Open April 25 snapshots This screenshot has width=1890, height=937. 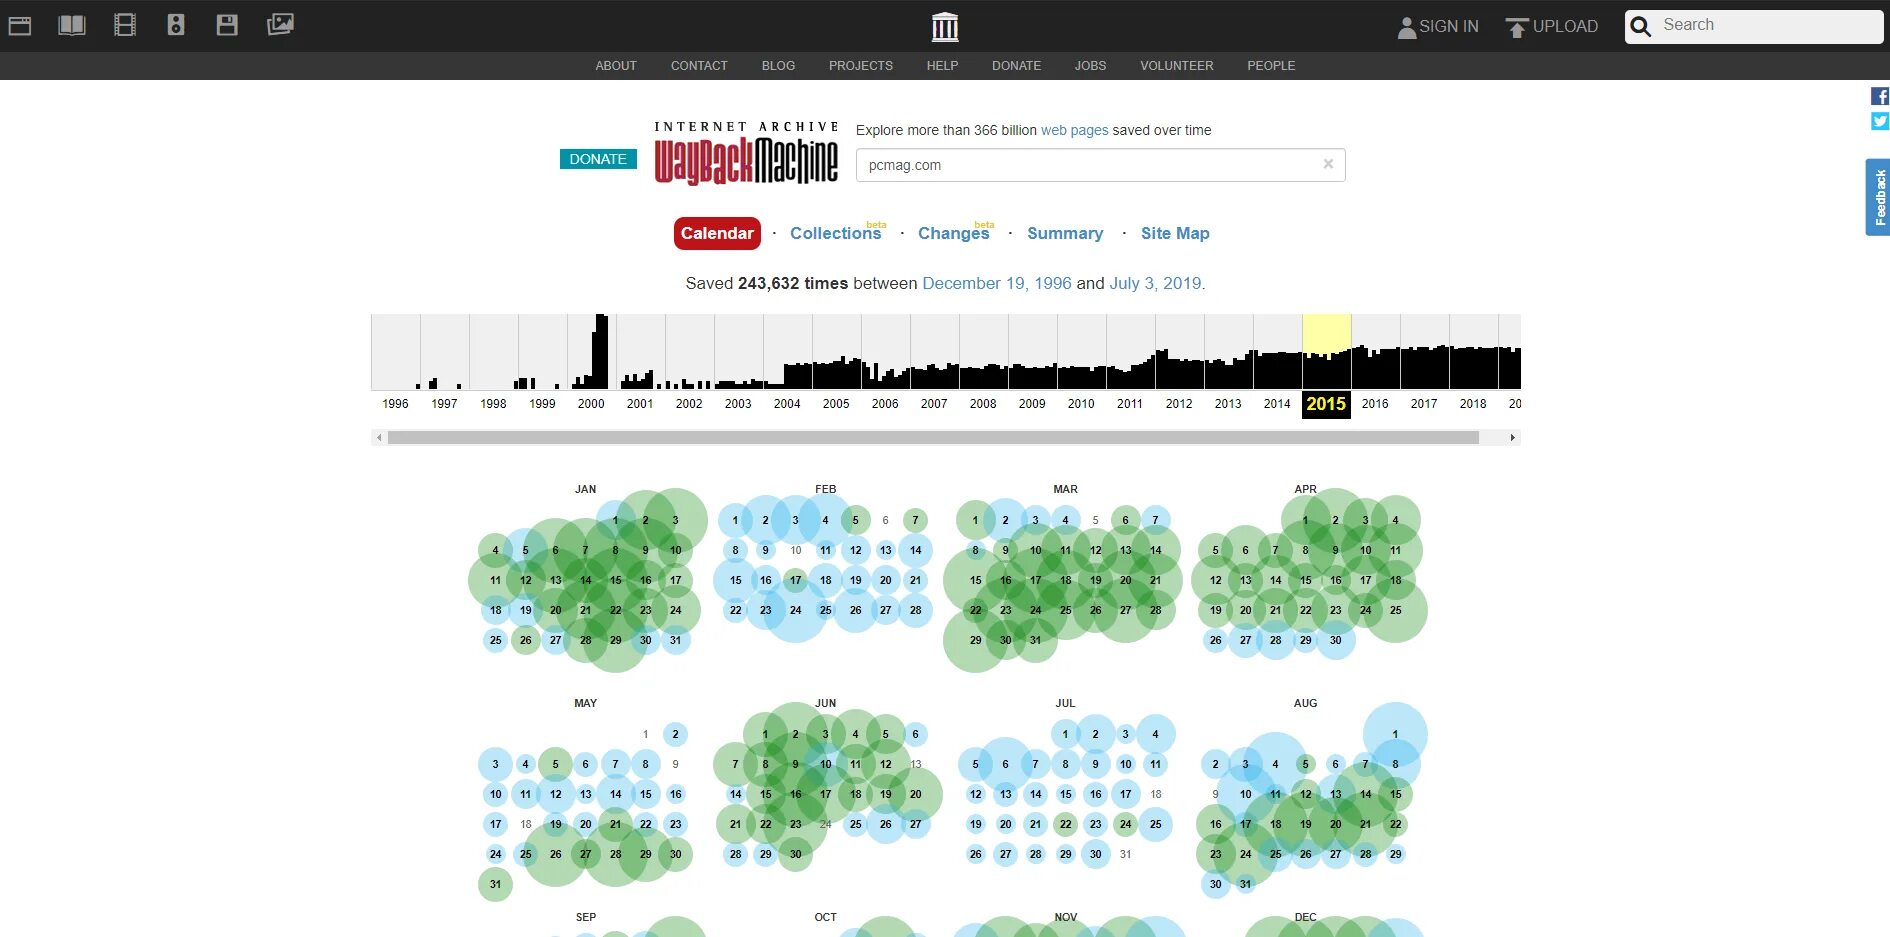pyautogui.click(x=1396, y=610)
